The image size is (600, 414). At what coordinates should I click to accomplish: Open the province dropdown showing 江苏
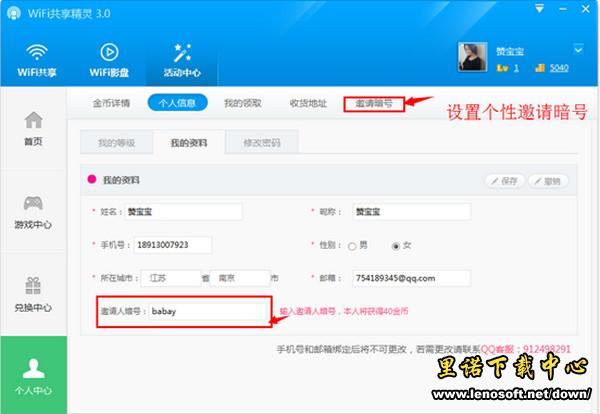[171, 278]
